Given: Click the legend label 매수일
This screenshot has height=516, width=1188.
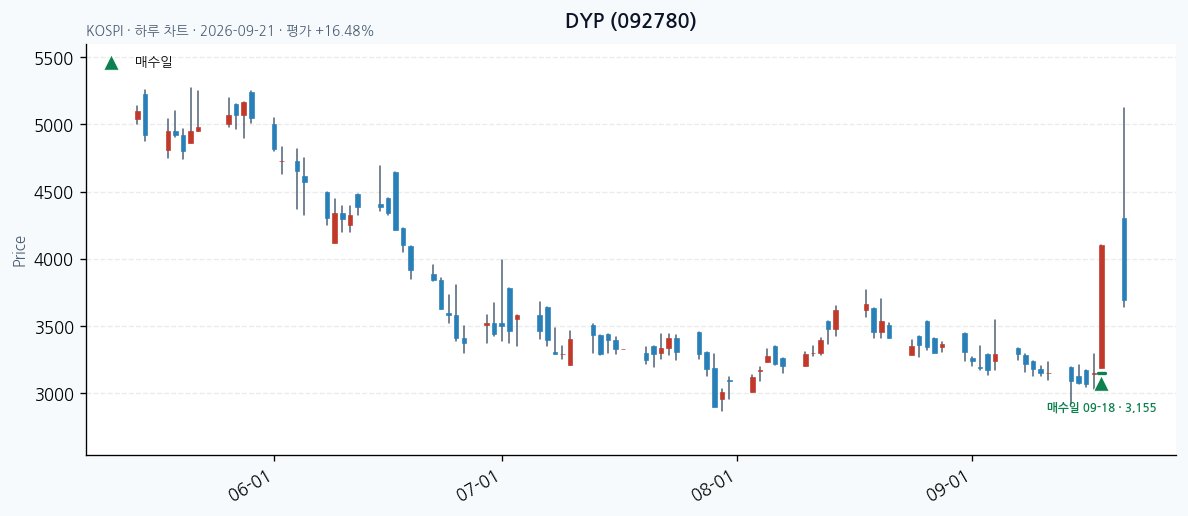Looking at the screenshot, I should tap(154, 63).
